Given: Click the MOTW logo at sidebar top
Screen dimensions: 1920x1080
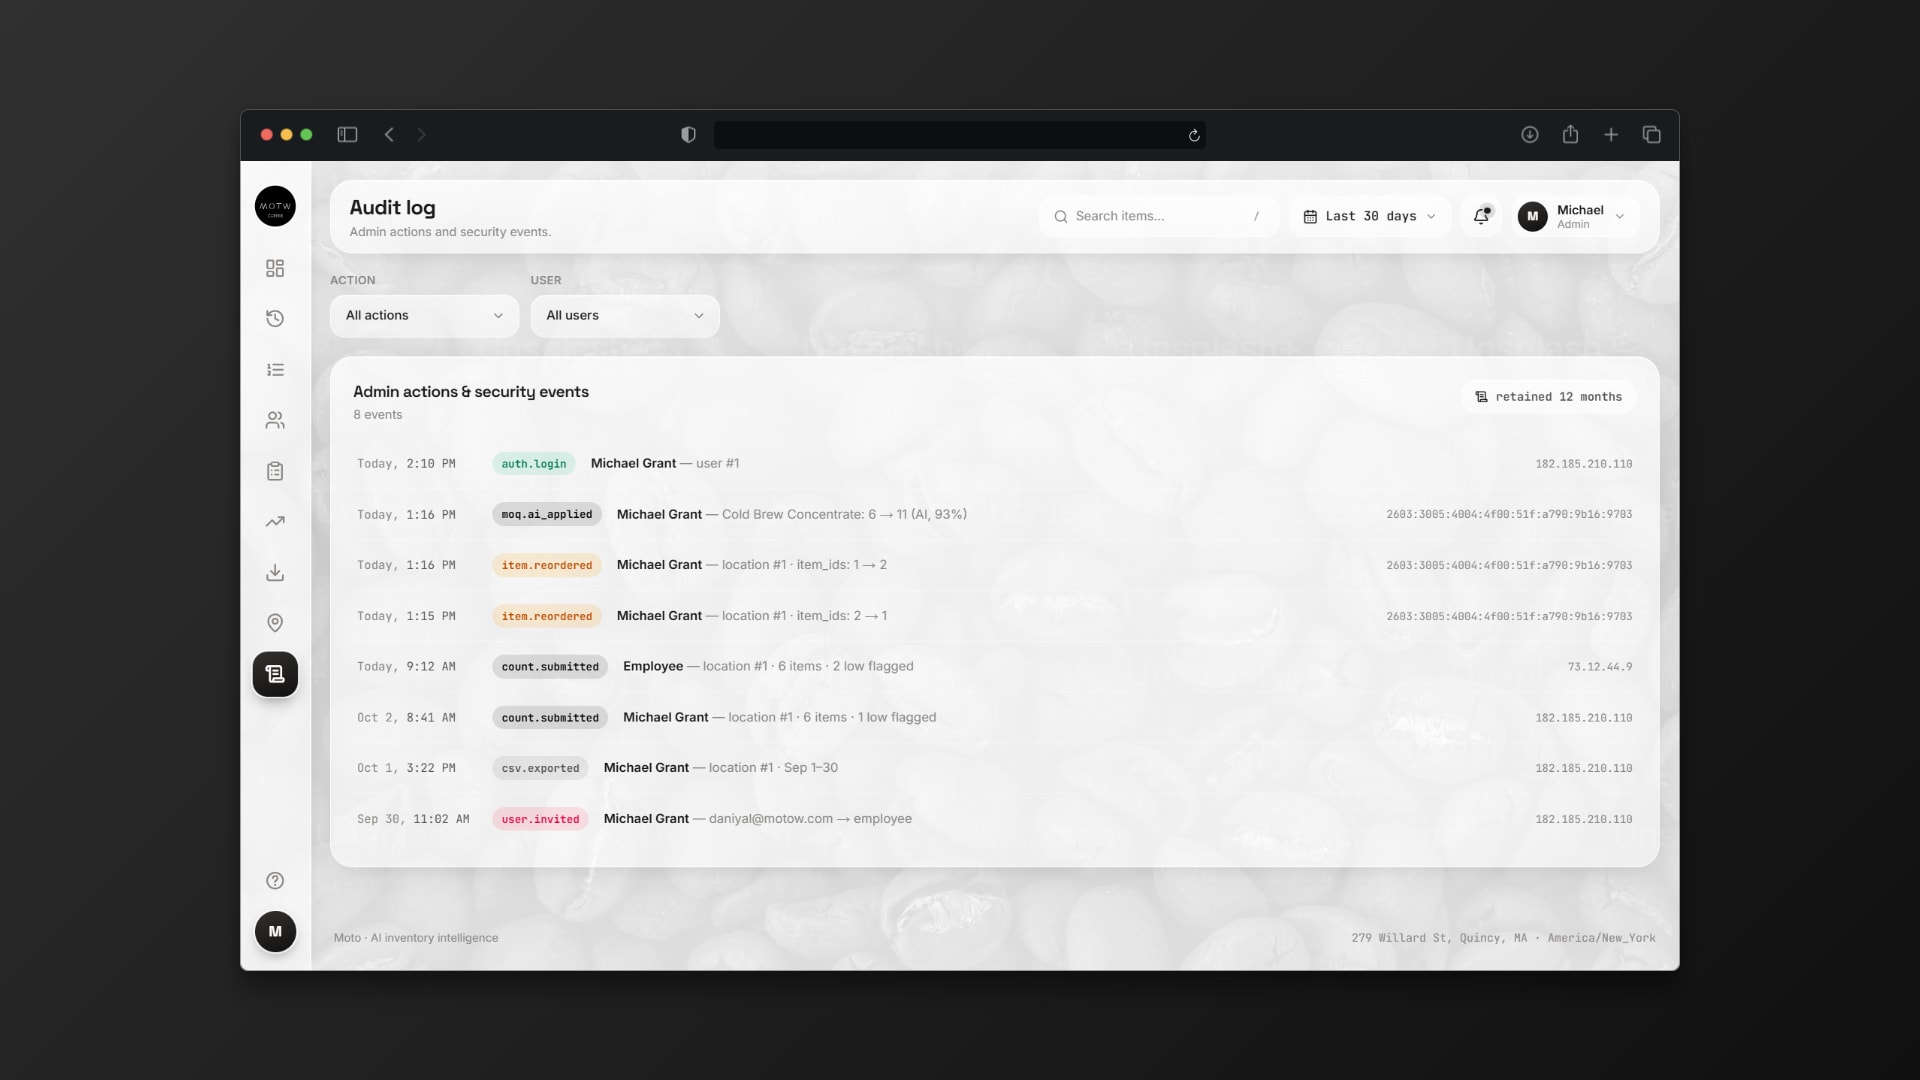Looking at the screenshot, I should click(x=275, y=206).
